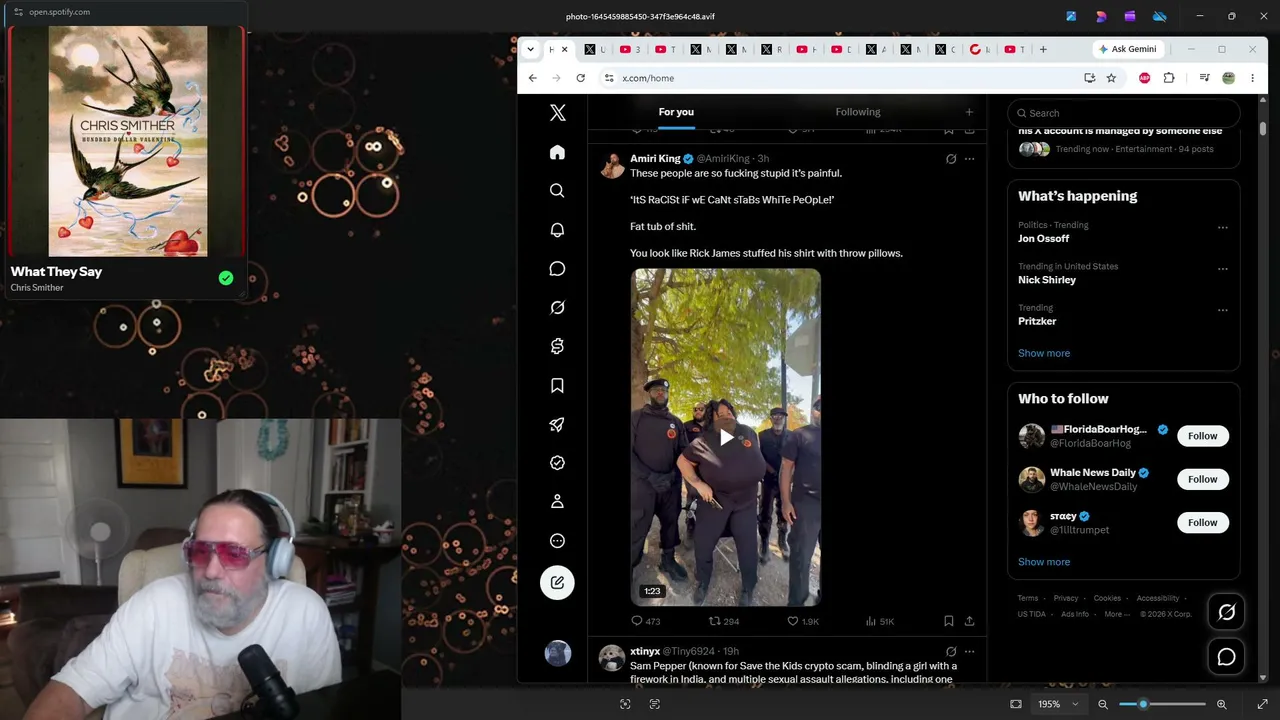Open floating messages button at bottom right
1280x720 pixels.
click(1226, 657)
